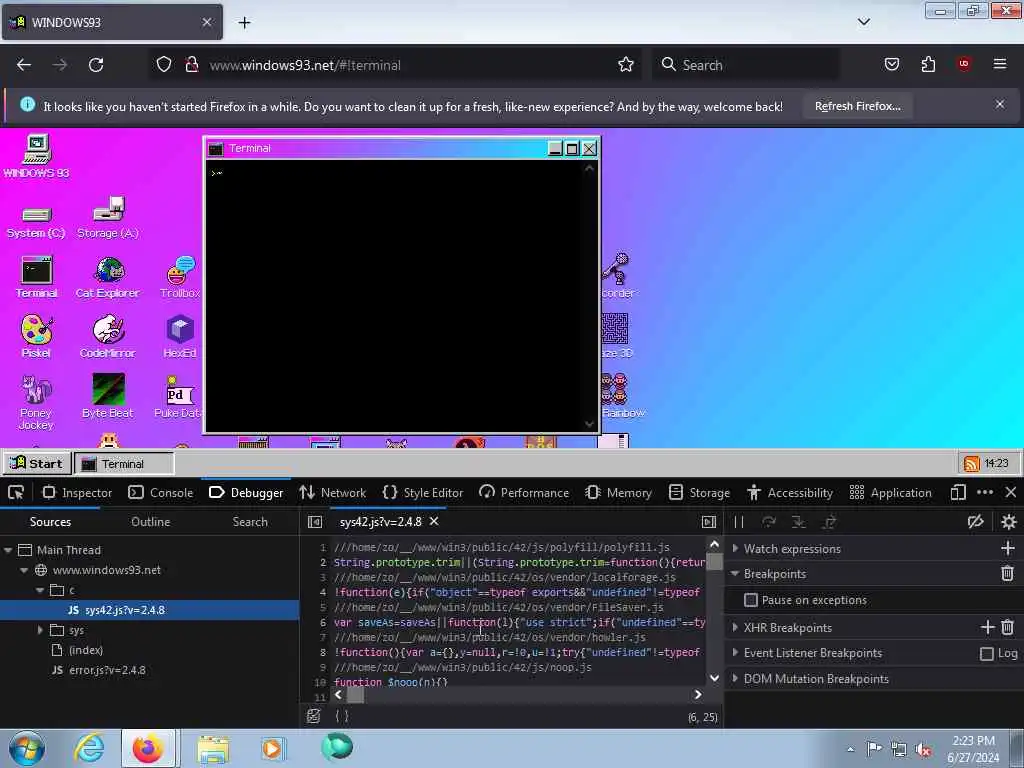Image resolution: width=1024 pixels, height=768 pixels.
Task: Switch to the Inspector devtools tab
Action: tap(78, 492)
